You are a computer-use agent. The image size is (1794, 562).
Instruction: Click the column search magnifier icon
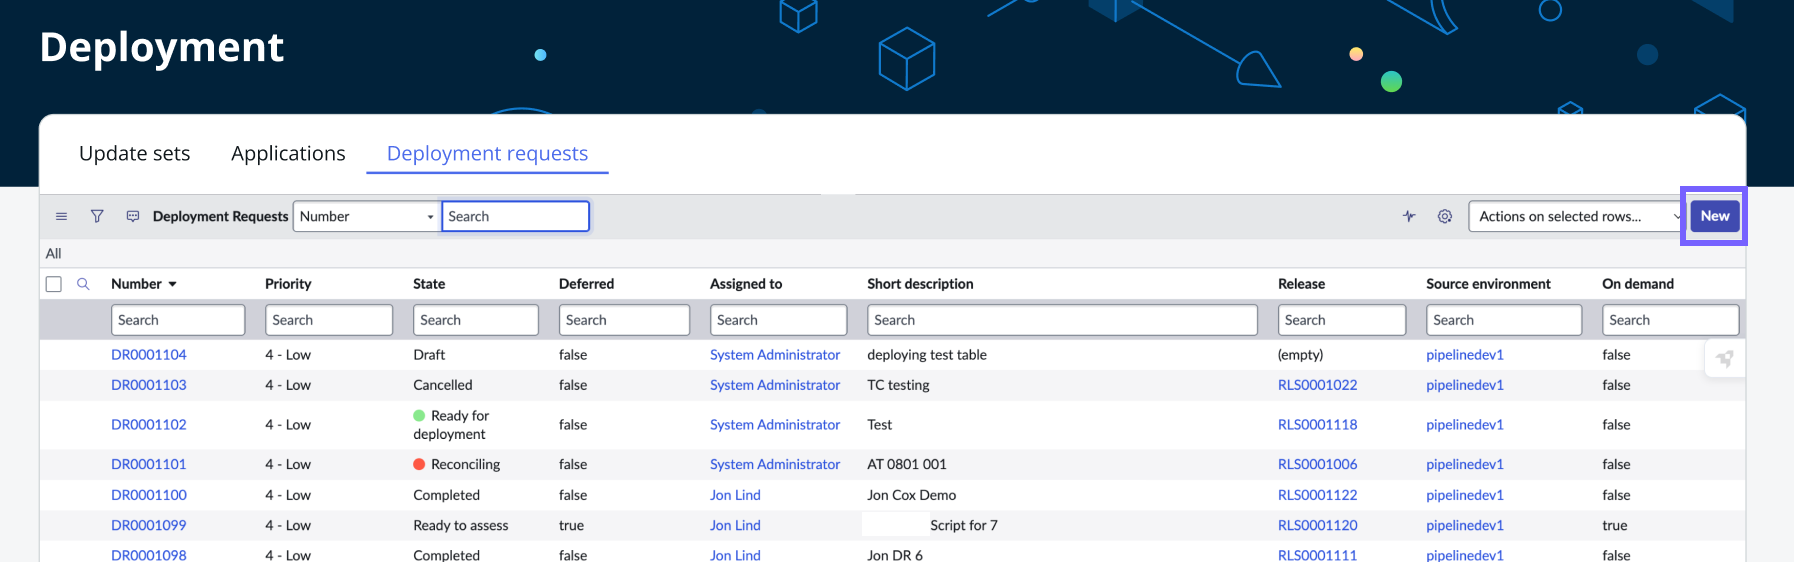83,284
